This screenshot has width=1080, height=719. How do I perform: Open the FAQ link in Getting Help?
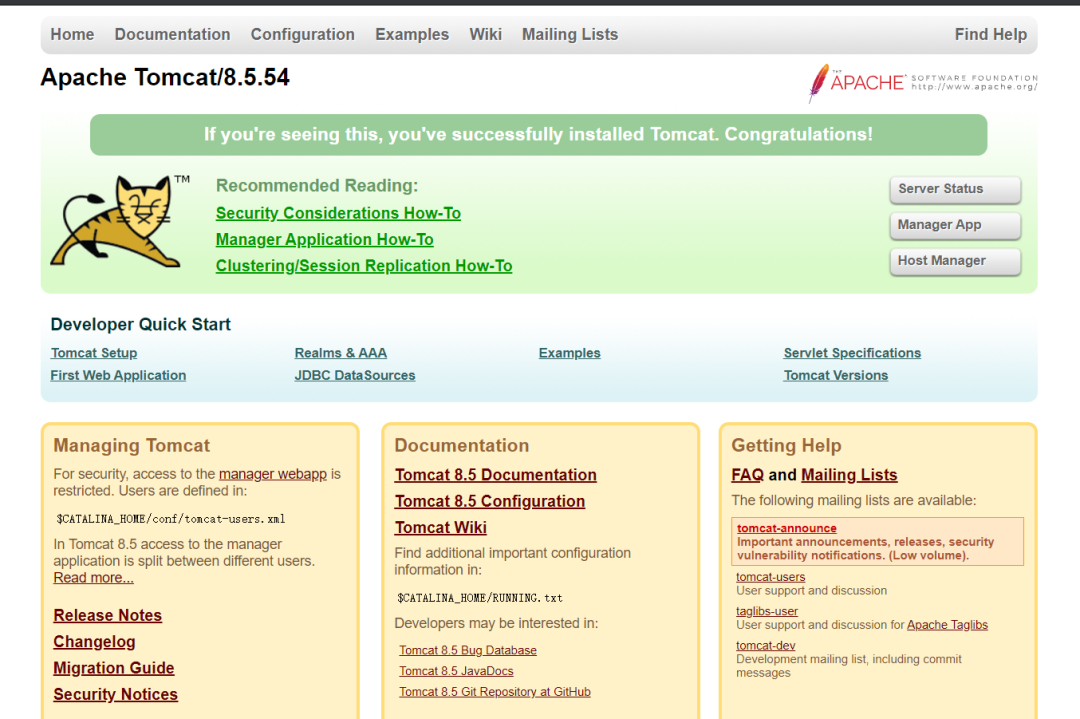click(x=747, y=475)
